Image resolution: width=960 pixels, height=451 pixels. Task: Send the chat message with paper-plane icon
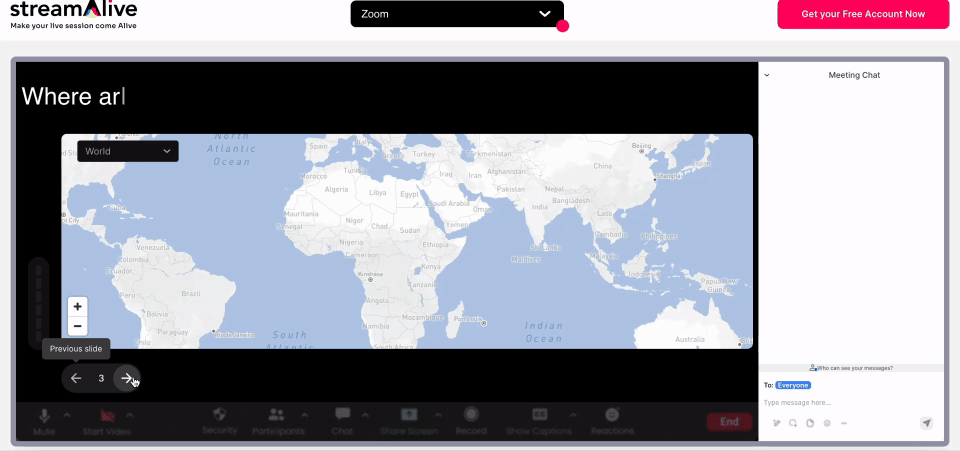coord(926,423)
